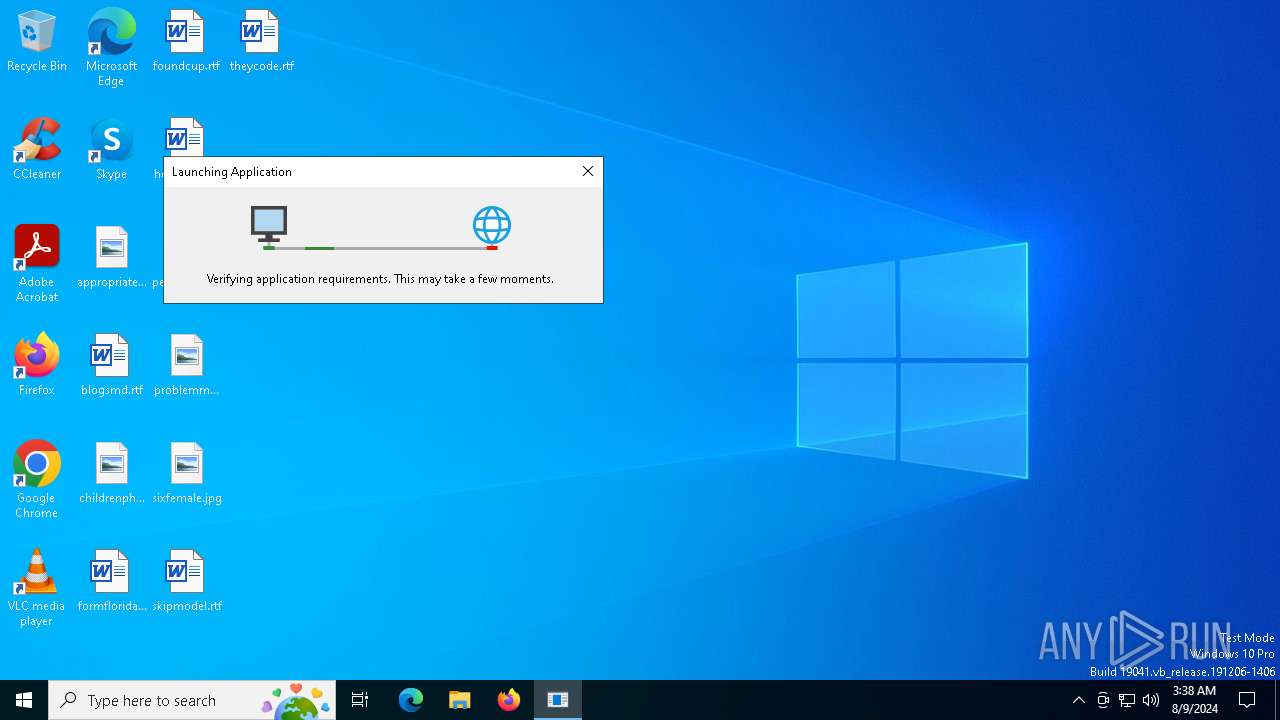Select the VLC media player shortcut
Screen dimensions: 1280x720
pos(37,588)
